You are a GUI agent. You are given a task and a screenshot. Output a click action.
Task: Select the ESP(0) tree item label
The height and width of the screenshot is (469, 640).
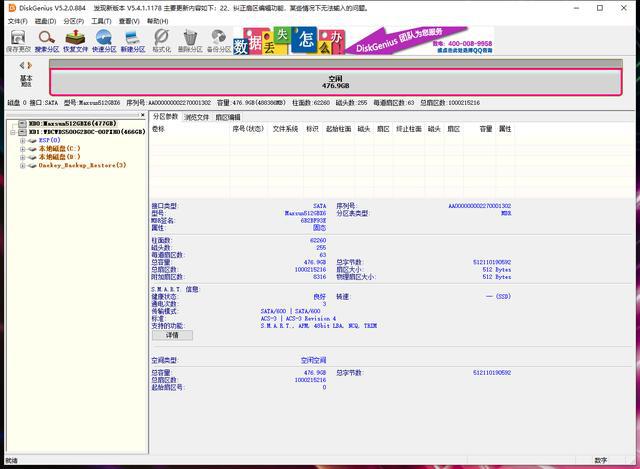[49, 140]
